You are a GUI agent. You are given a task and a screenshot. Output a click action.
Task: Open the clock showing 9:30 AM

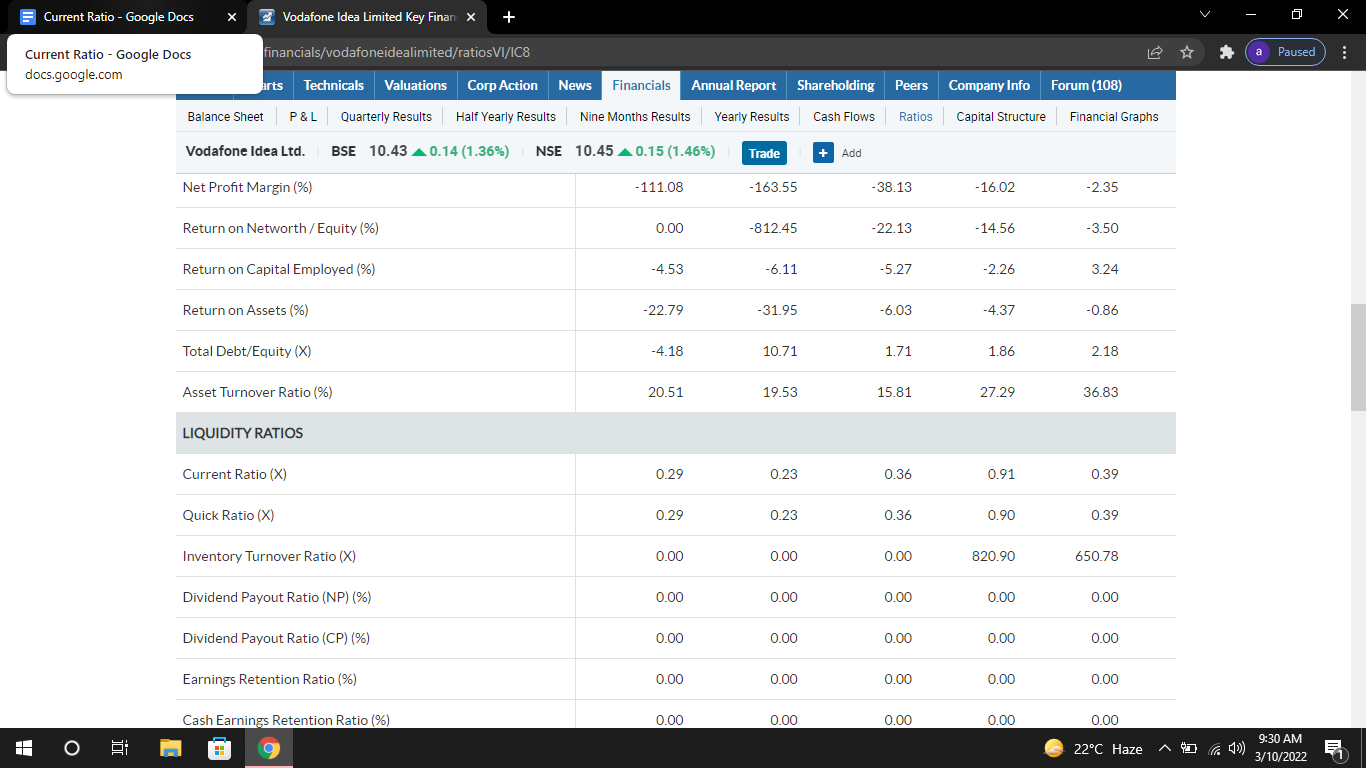[1280, 748]
